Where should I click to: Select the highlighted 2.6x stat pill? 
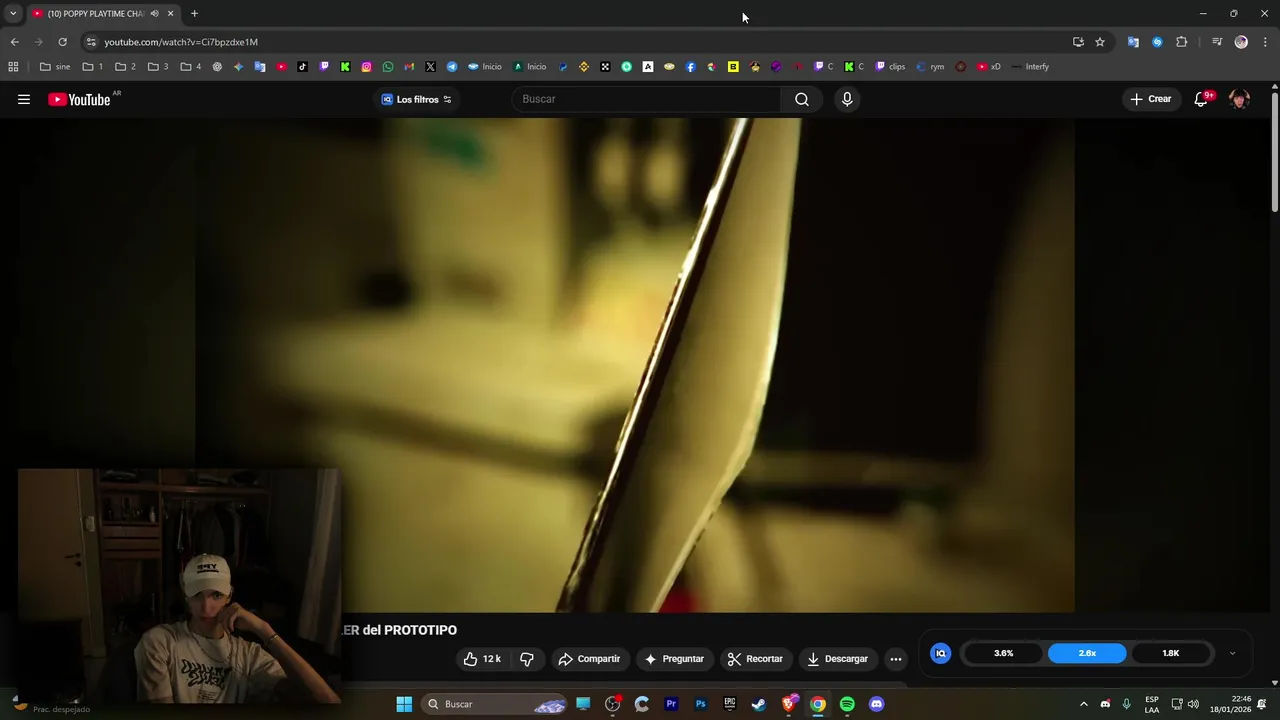[1087, 653]
